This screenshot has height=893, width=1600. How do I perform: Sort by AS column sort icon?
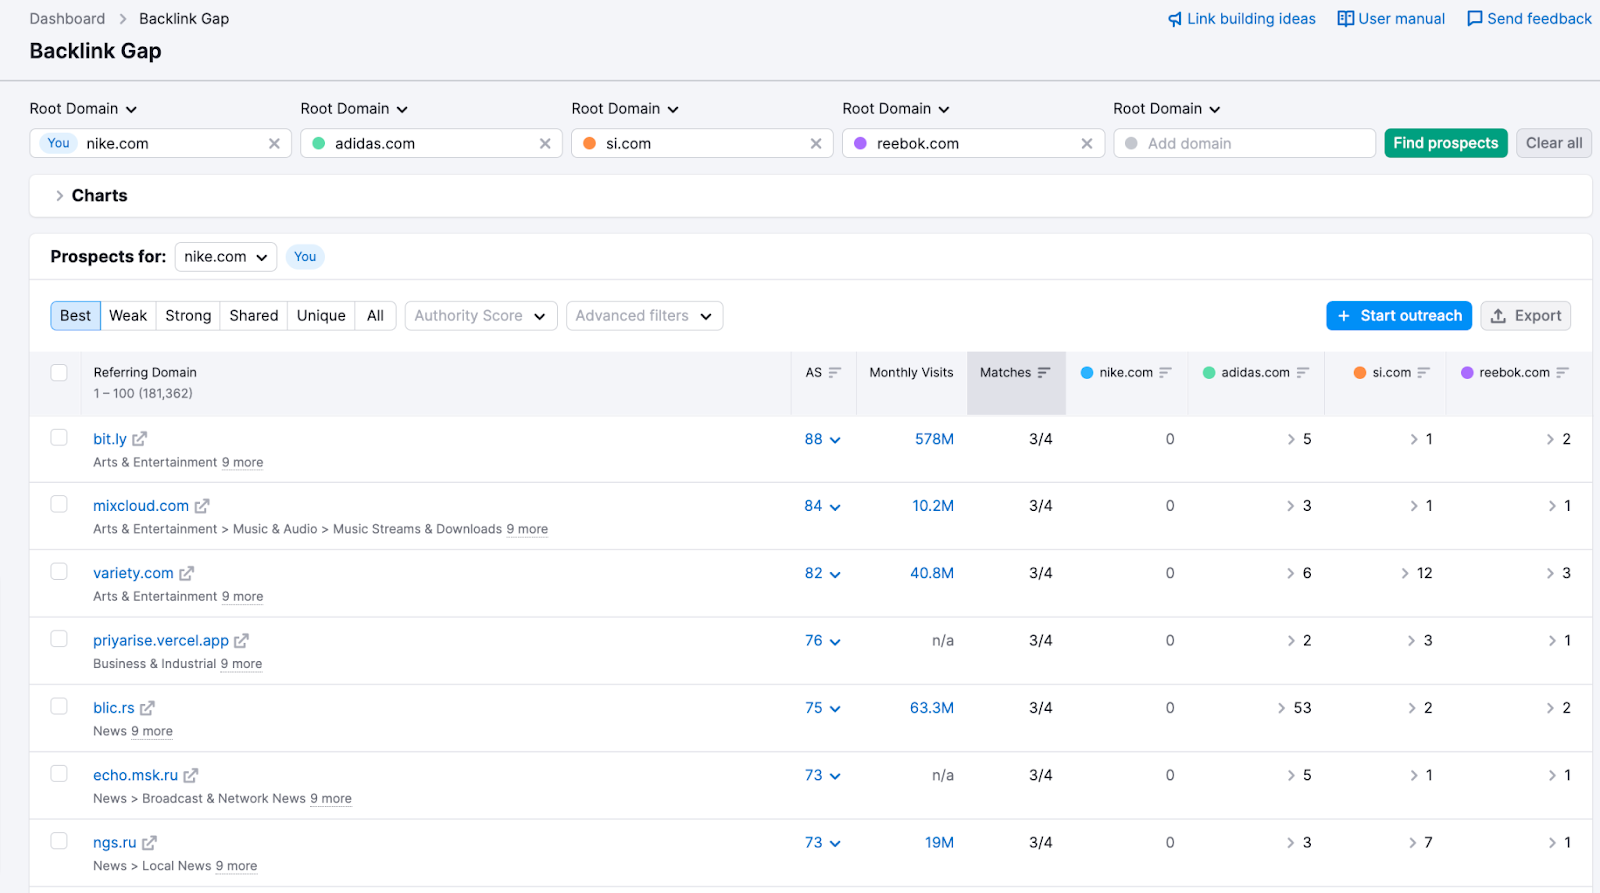(835, 373)
